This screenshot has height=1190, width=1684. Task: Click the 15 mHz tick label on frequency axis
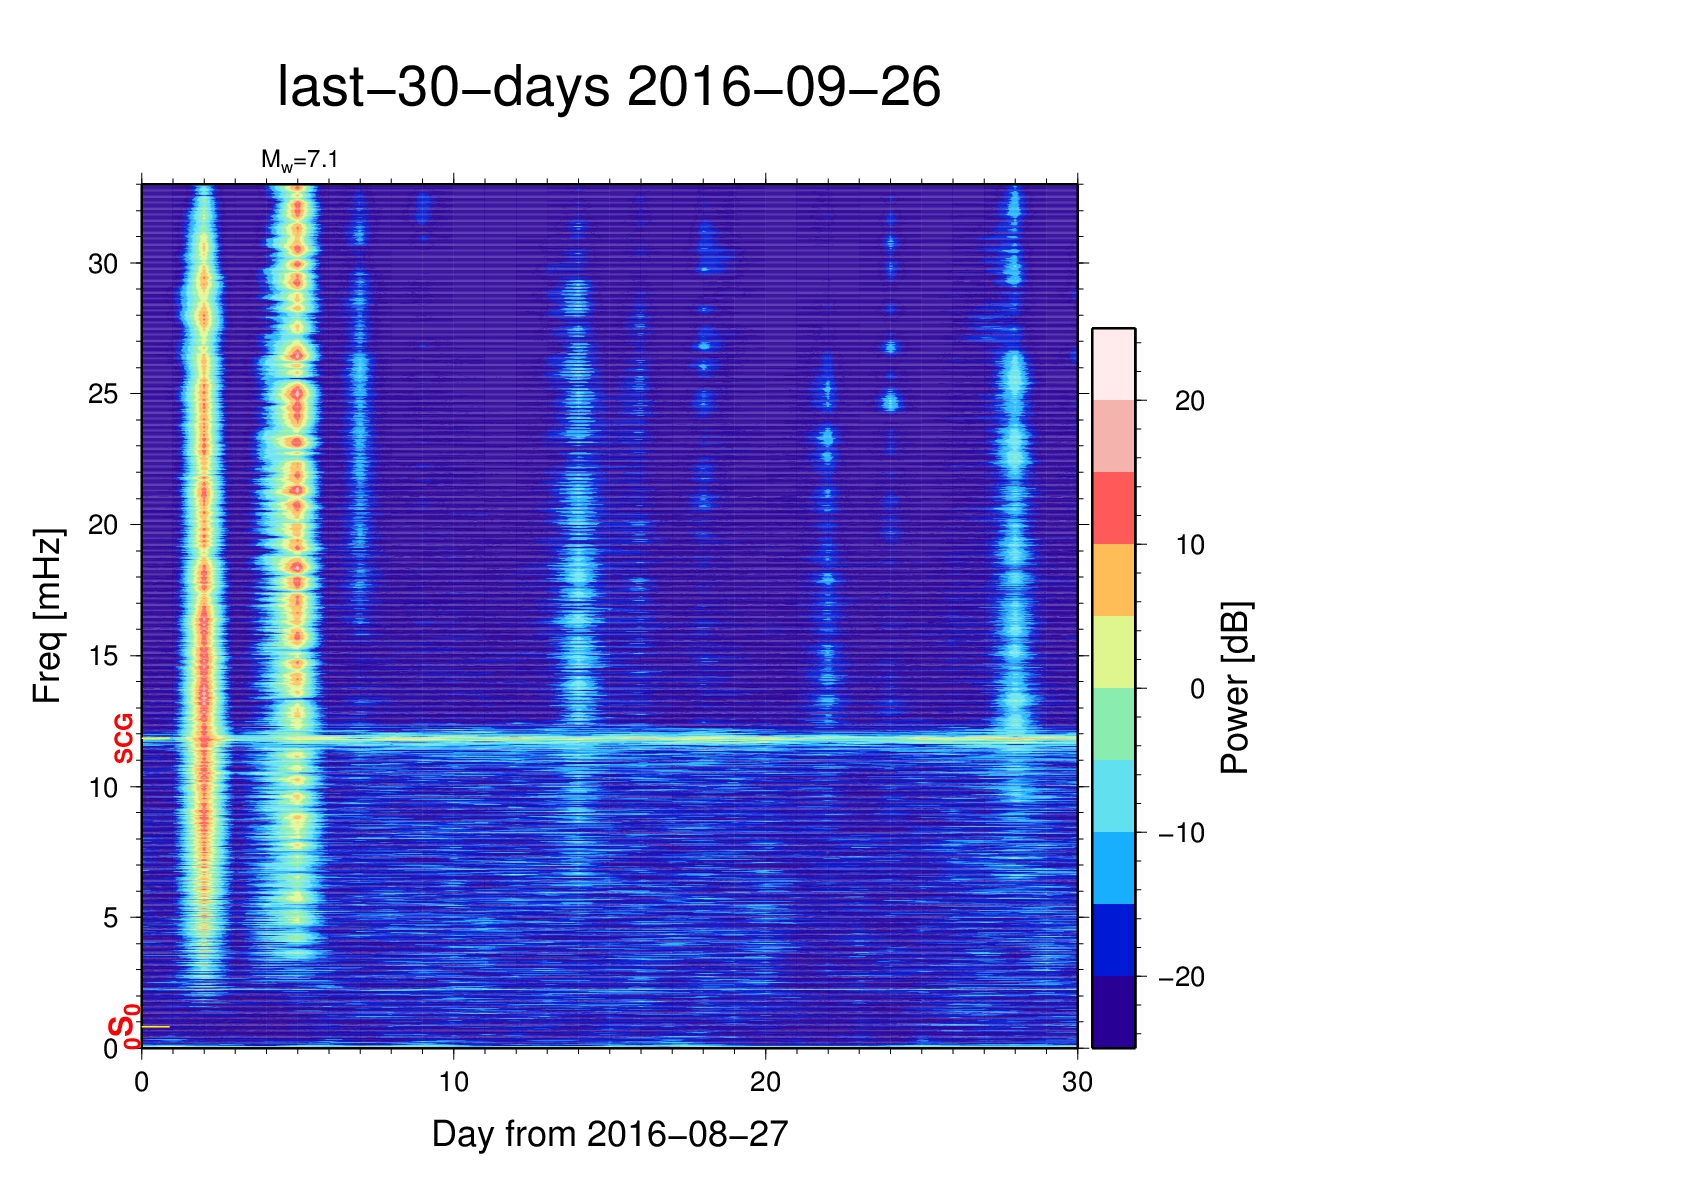tap(103, 656)
